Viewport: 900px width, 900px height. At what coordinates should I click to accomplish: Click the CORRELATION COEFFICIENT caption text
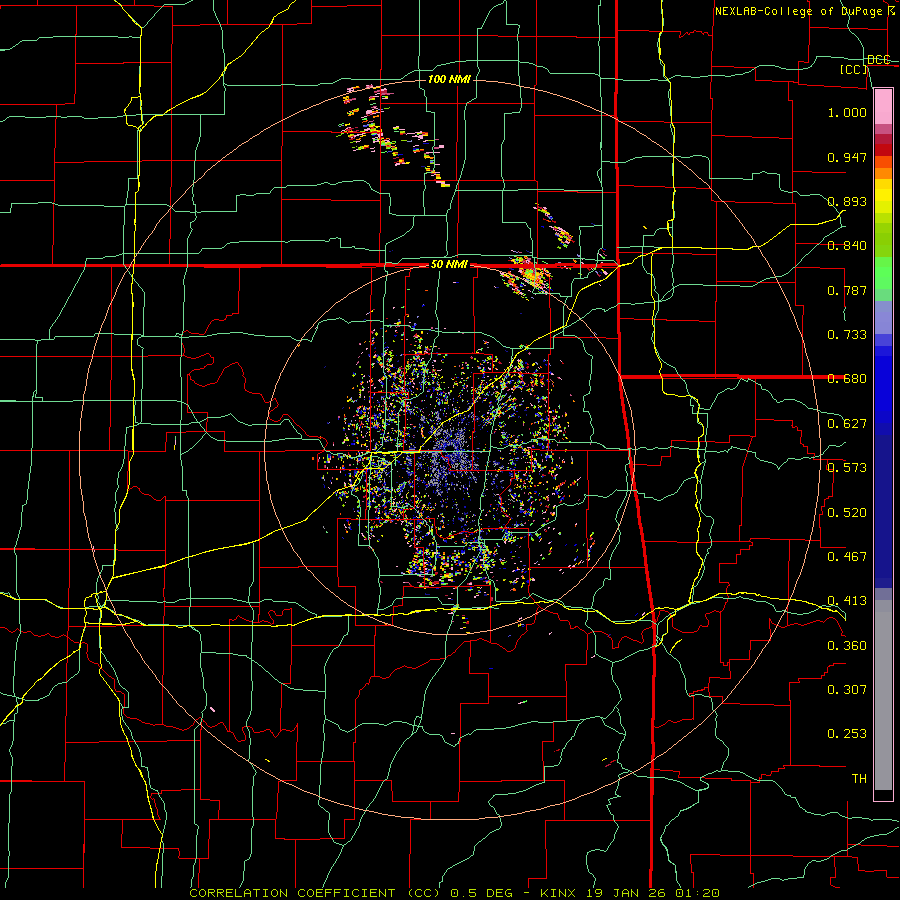[x=292, y=893]
